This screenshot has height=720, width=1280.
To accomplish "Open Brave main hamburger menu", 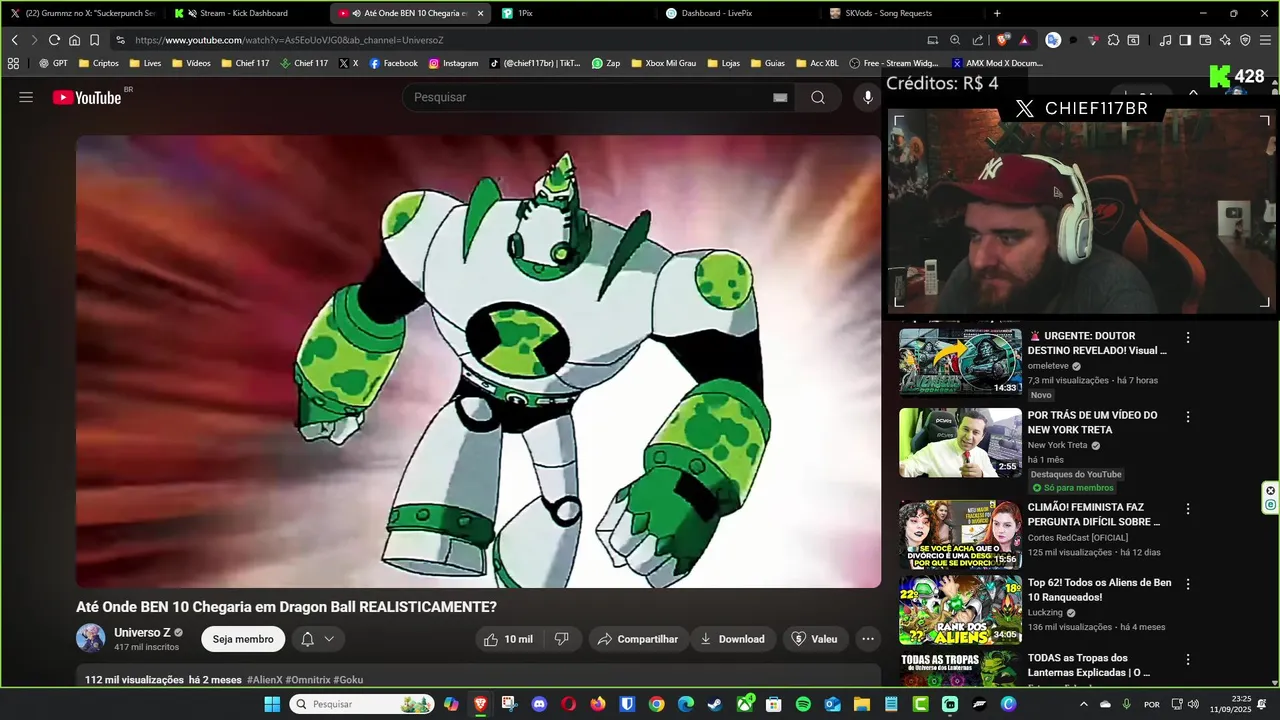I will coord(1265,40).
